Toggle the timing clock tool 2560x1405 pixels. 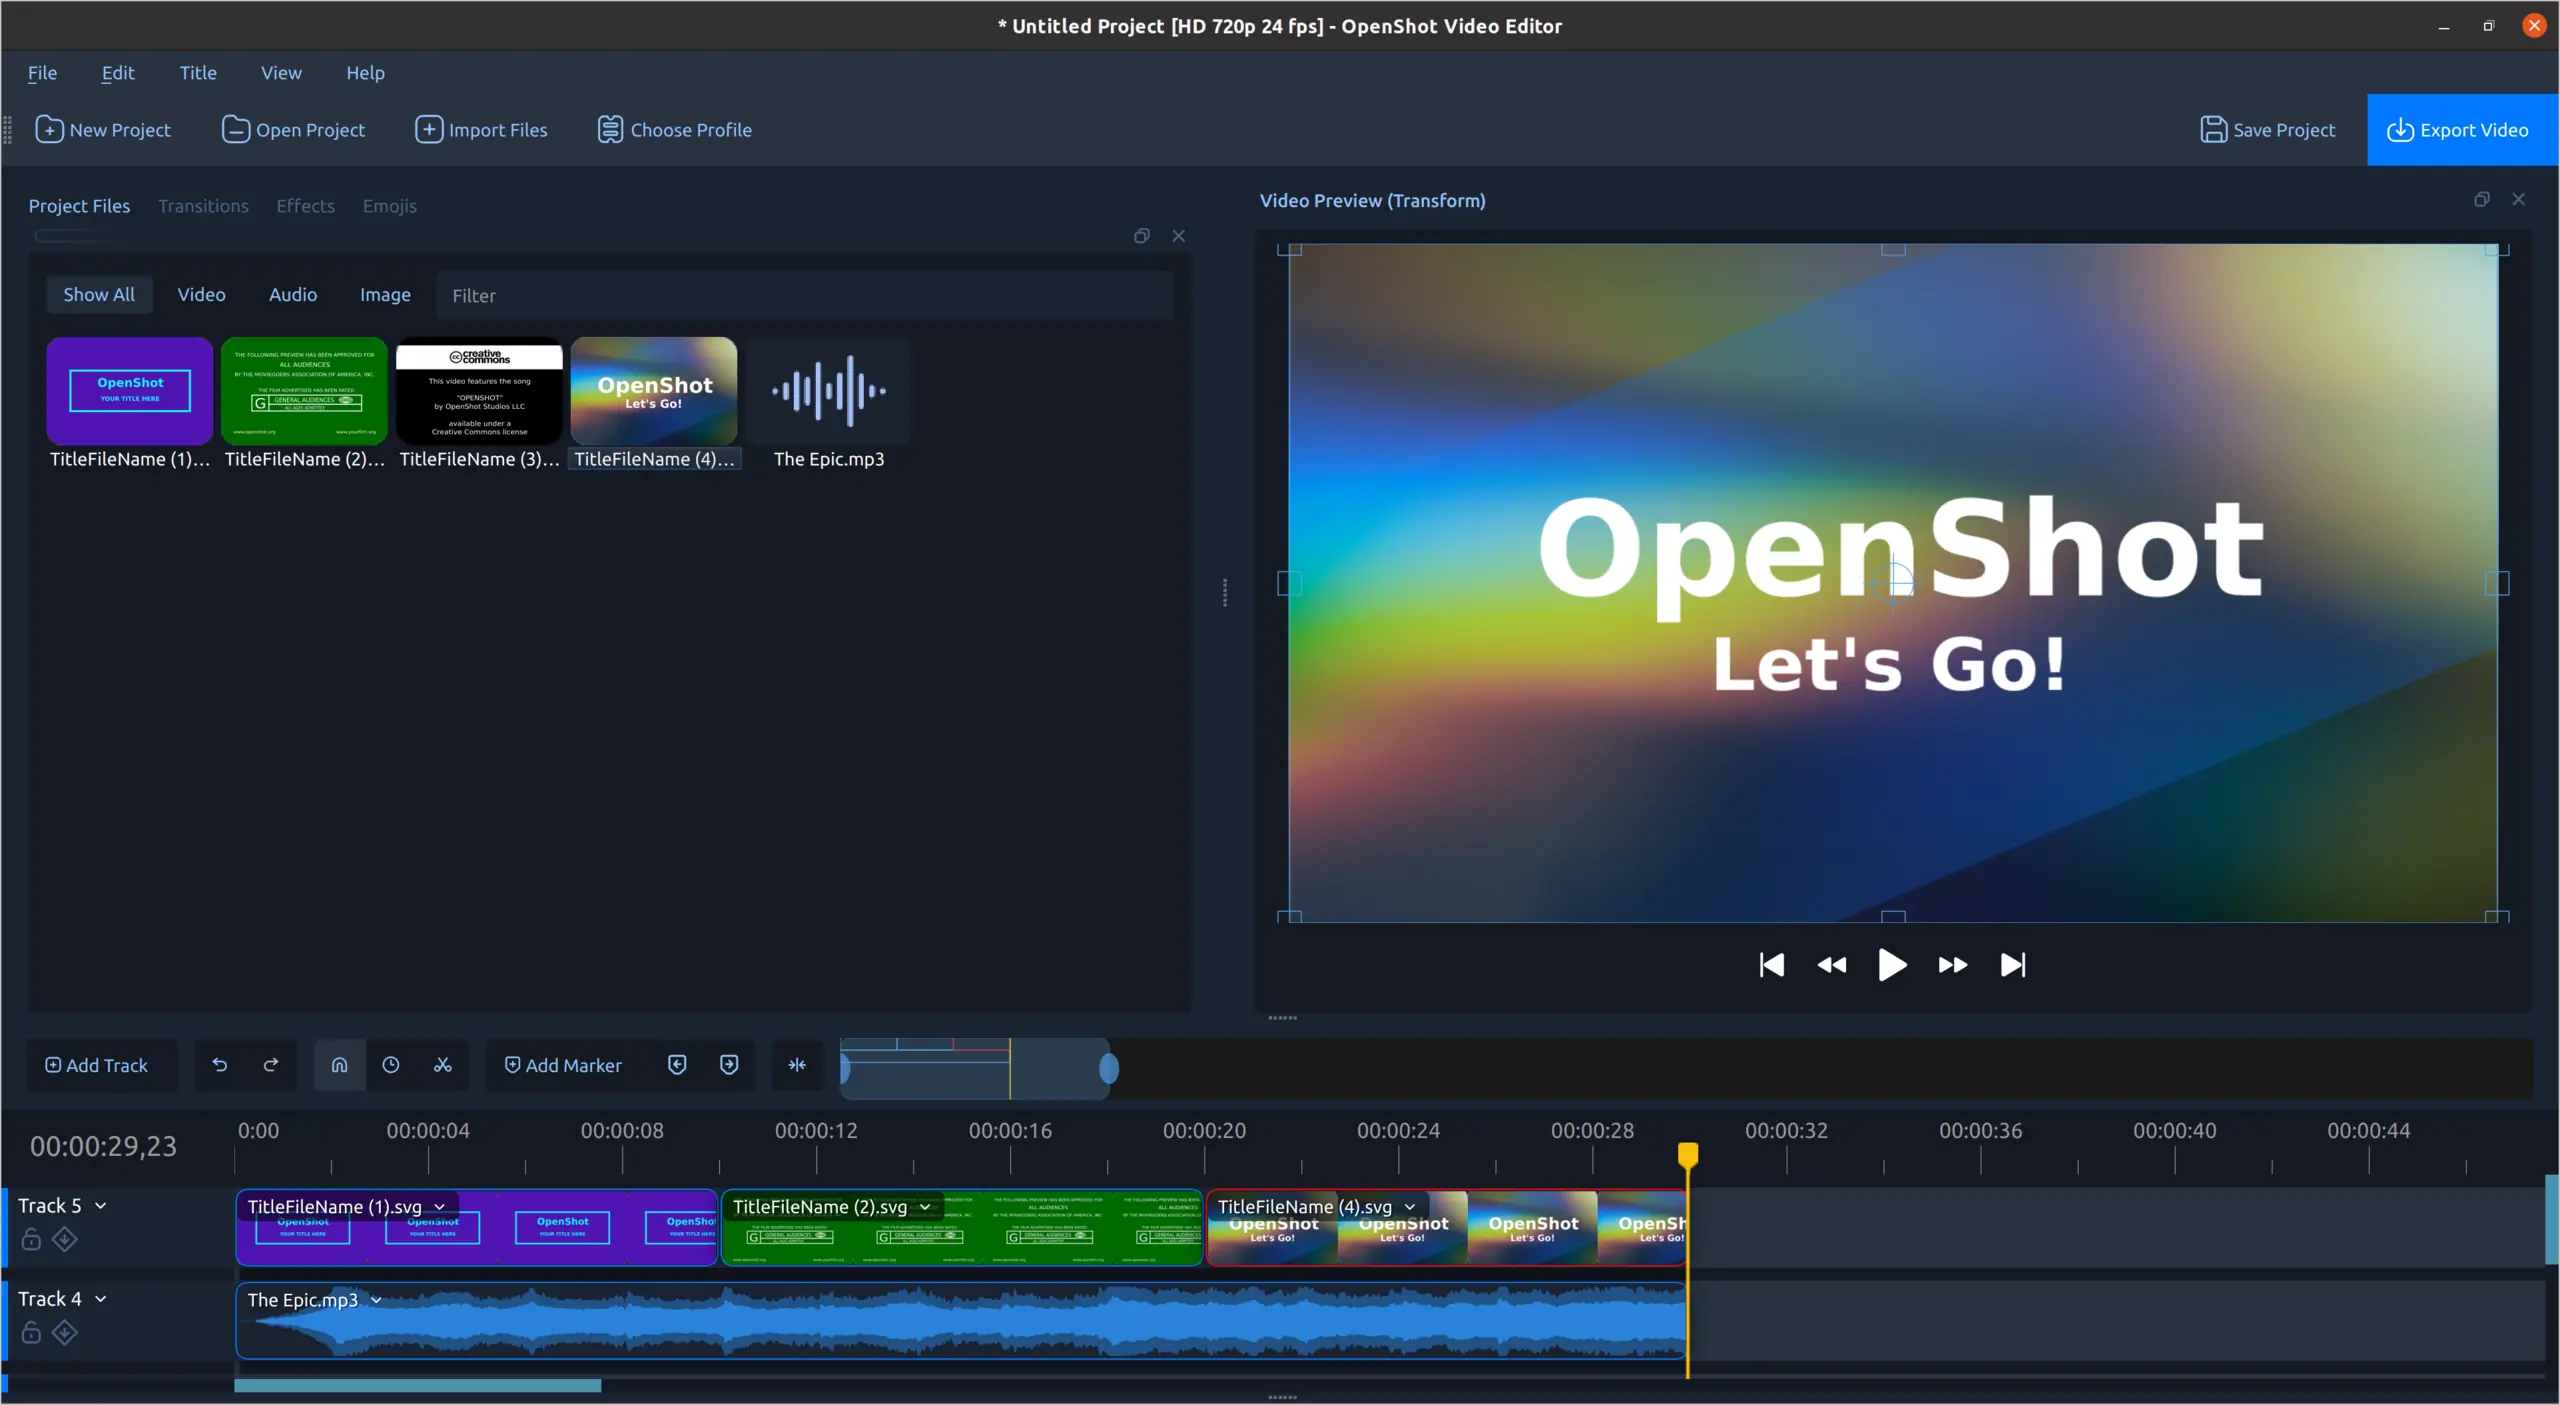point(391,1066)
